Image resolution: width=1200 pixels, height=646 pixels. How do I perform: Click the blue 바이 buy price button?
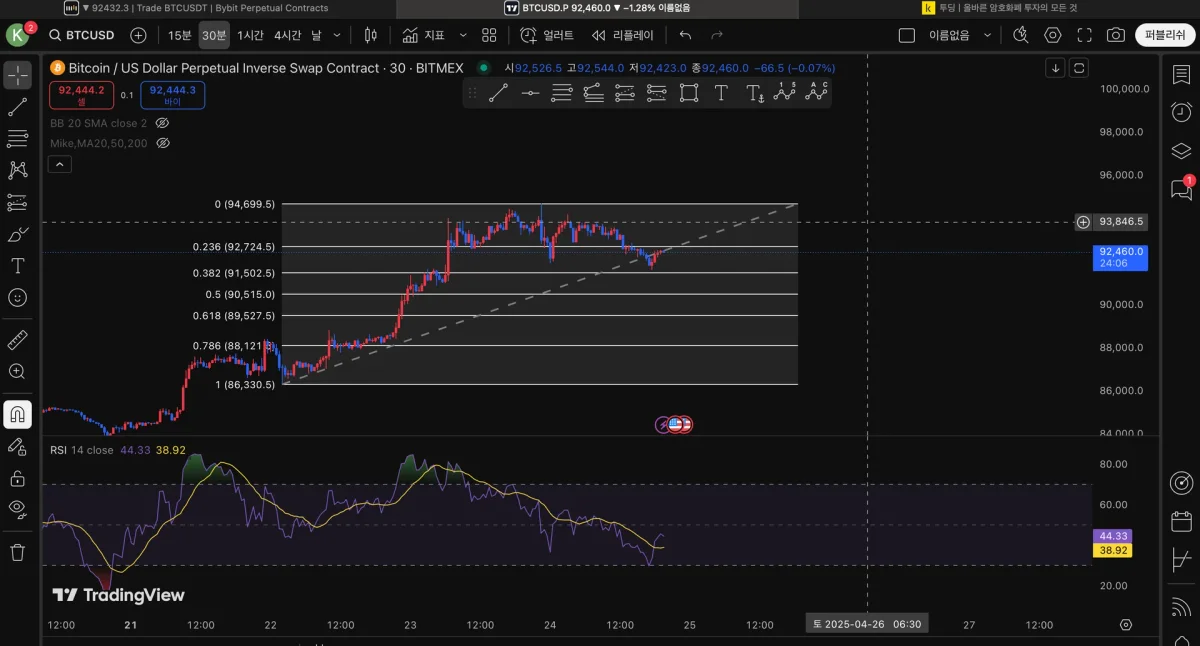pyautogui.click(x=172, y=95)
